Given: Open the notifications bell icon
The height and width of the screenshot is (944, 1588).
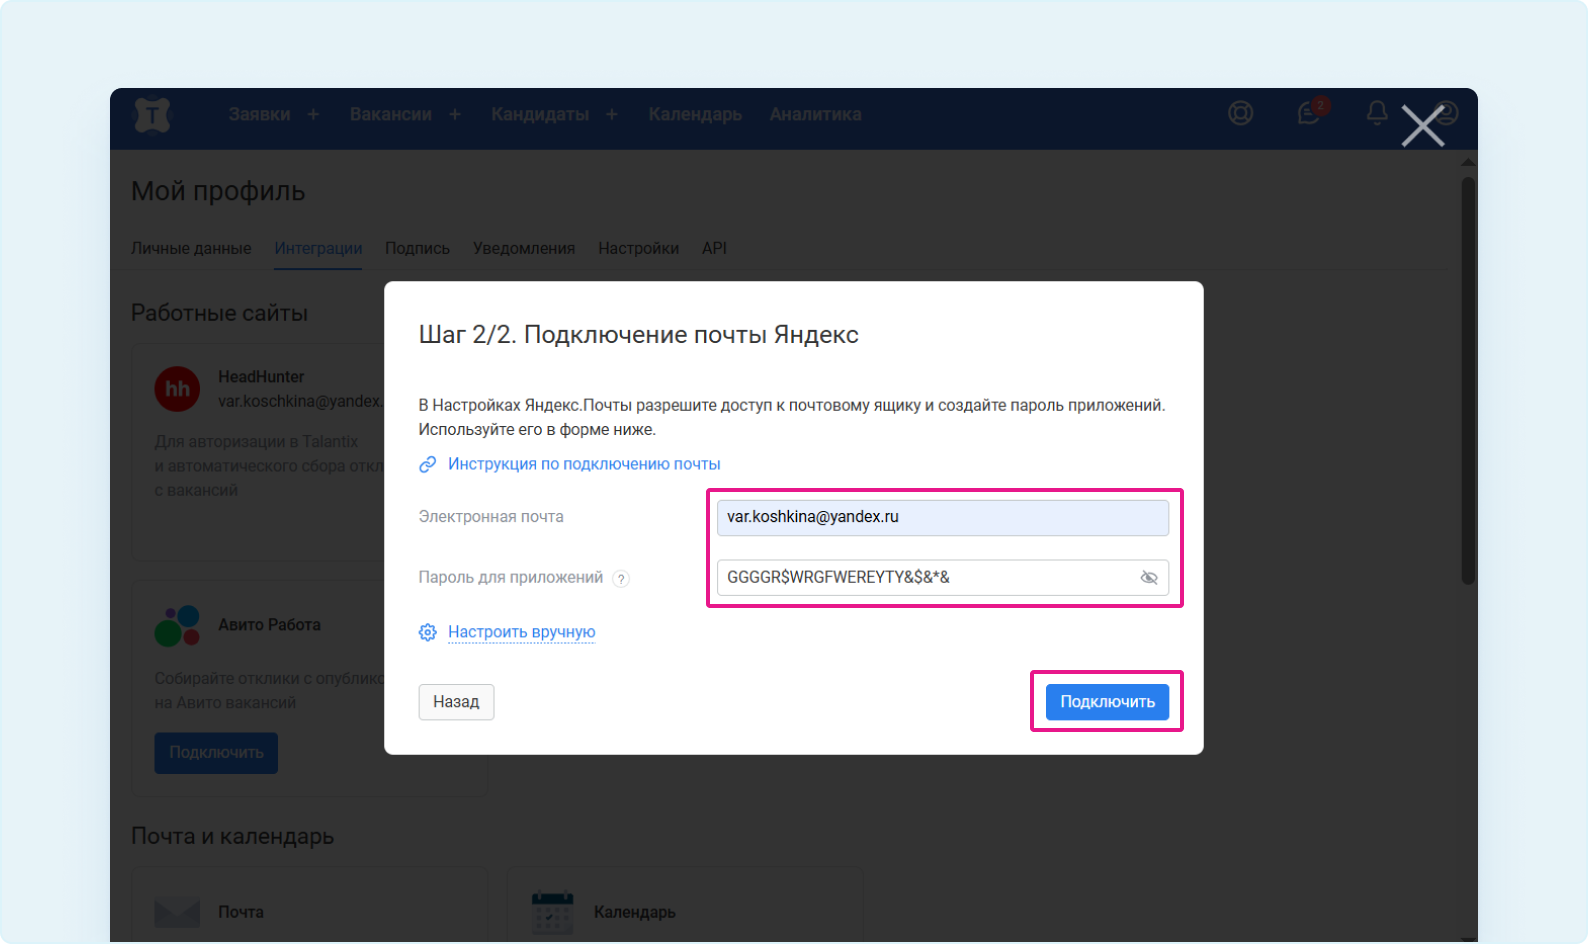Looking at the screenshot, I should click(x=1377, y=114).
